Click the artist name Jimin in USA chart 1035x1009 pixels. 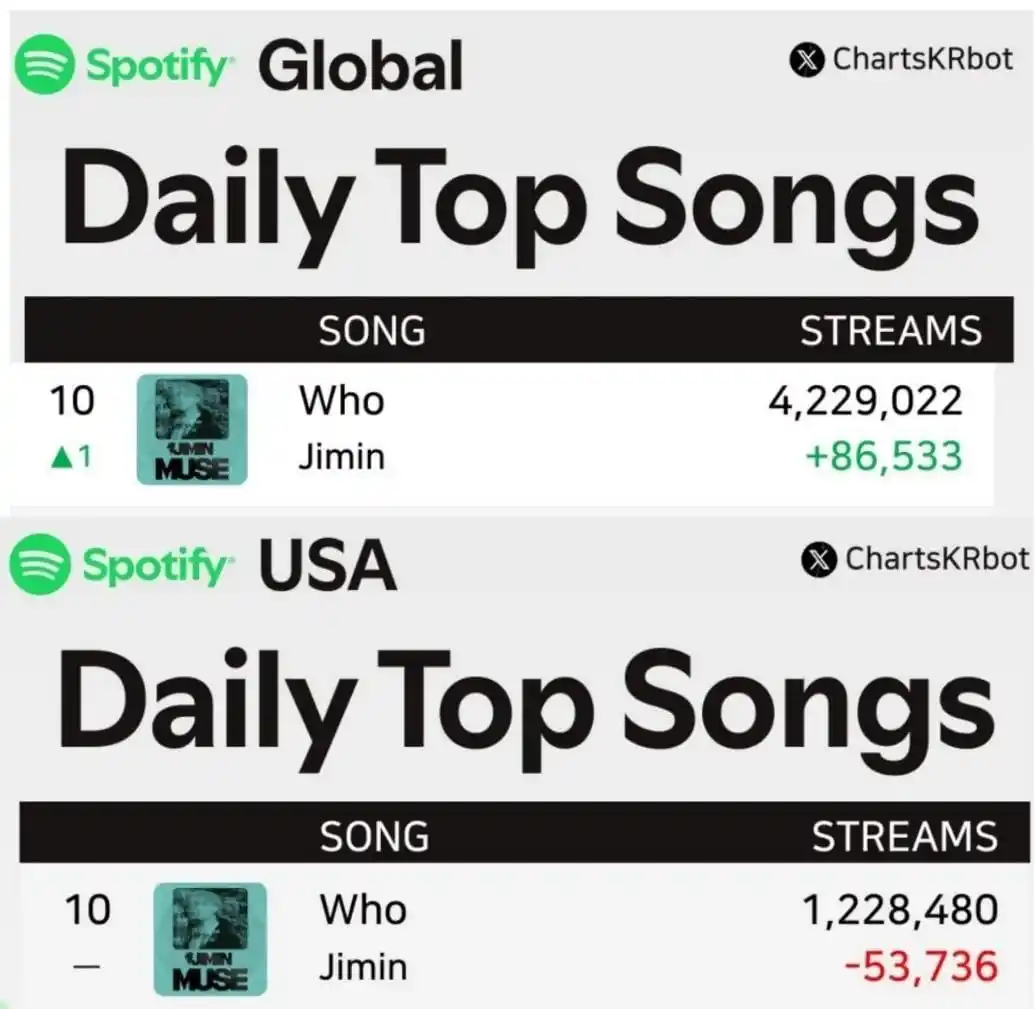point(363,967)
